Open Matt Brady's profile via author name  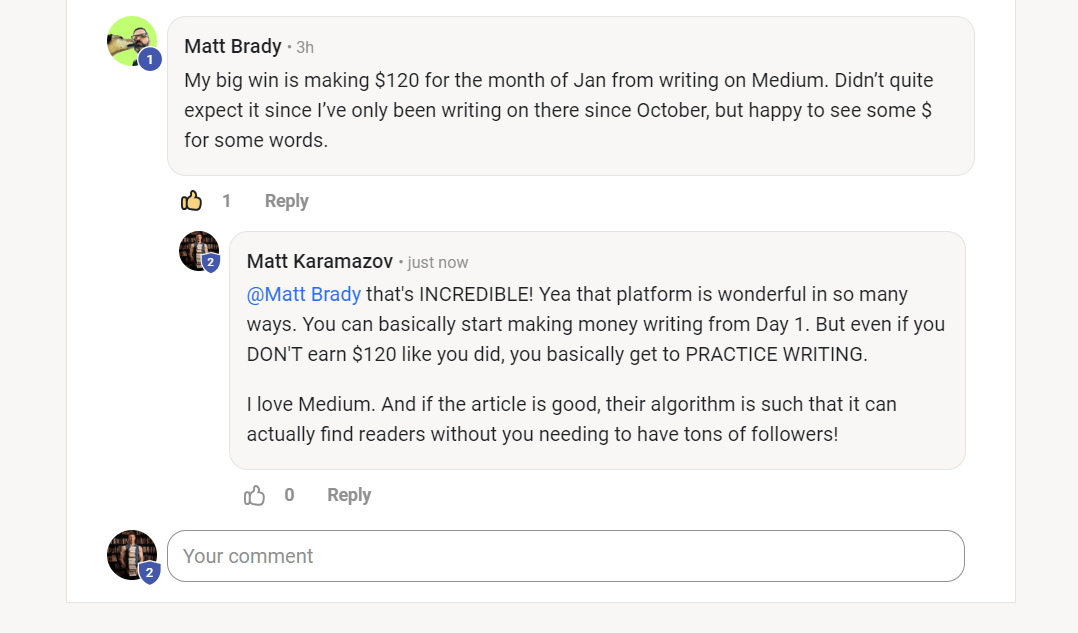point(232,46)
